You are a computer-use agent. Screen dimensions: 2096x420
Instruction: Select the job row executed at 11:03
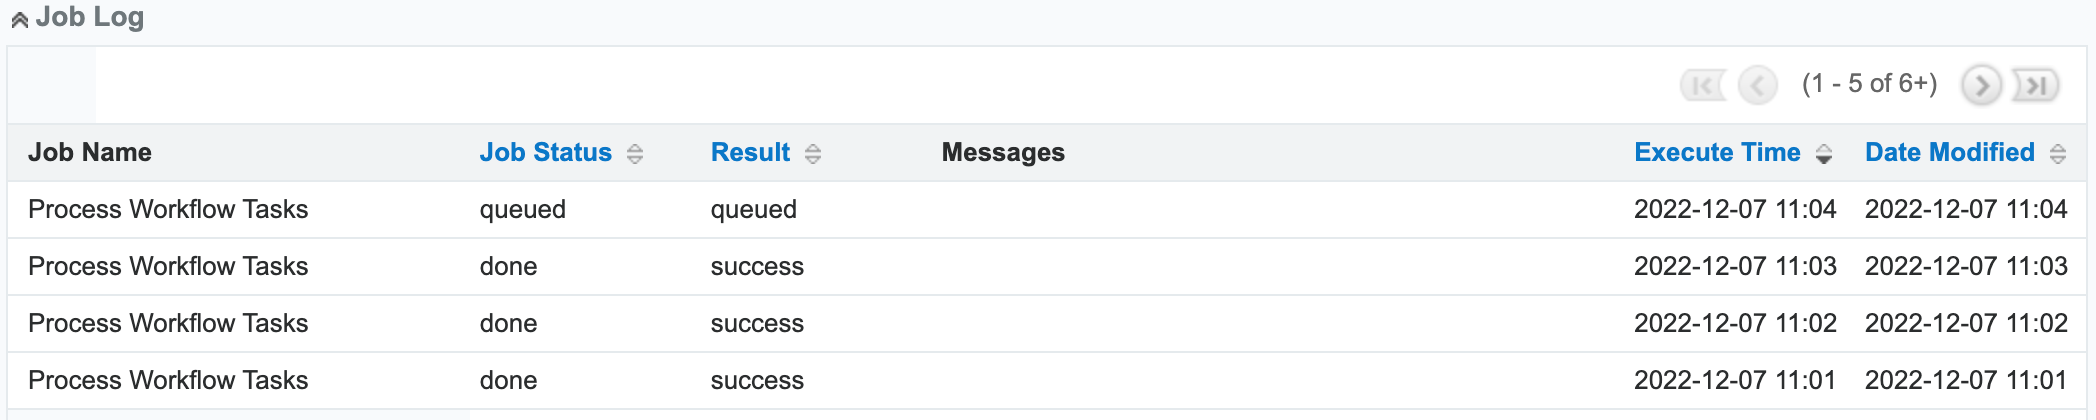point(168,266)
